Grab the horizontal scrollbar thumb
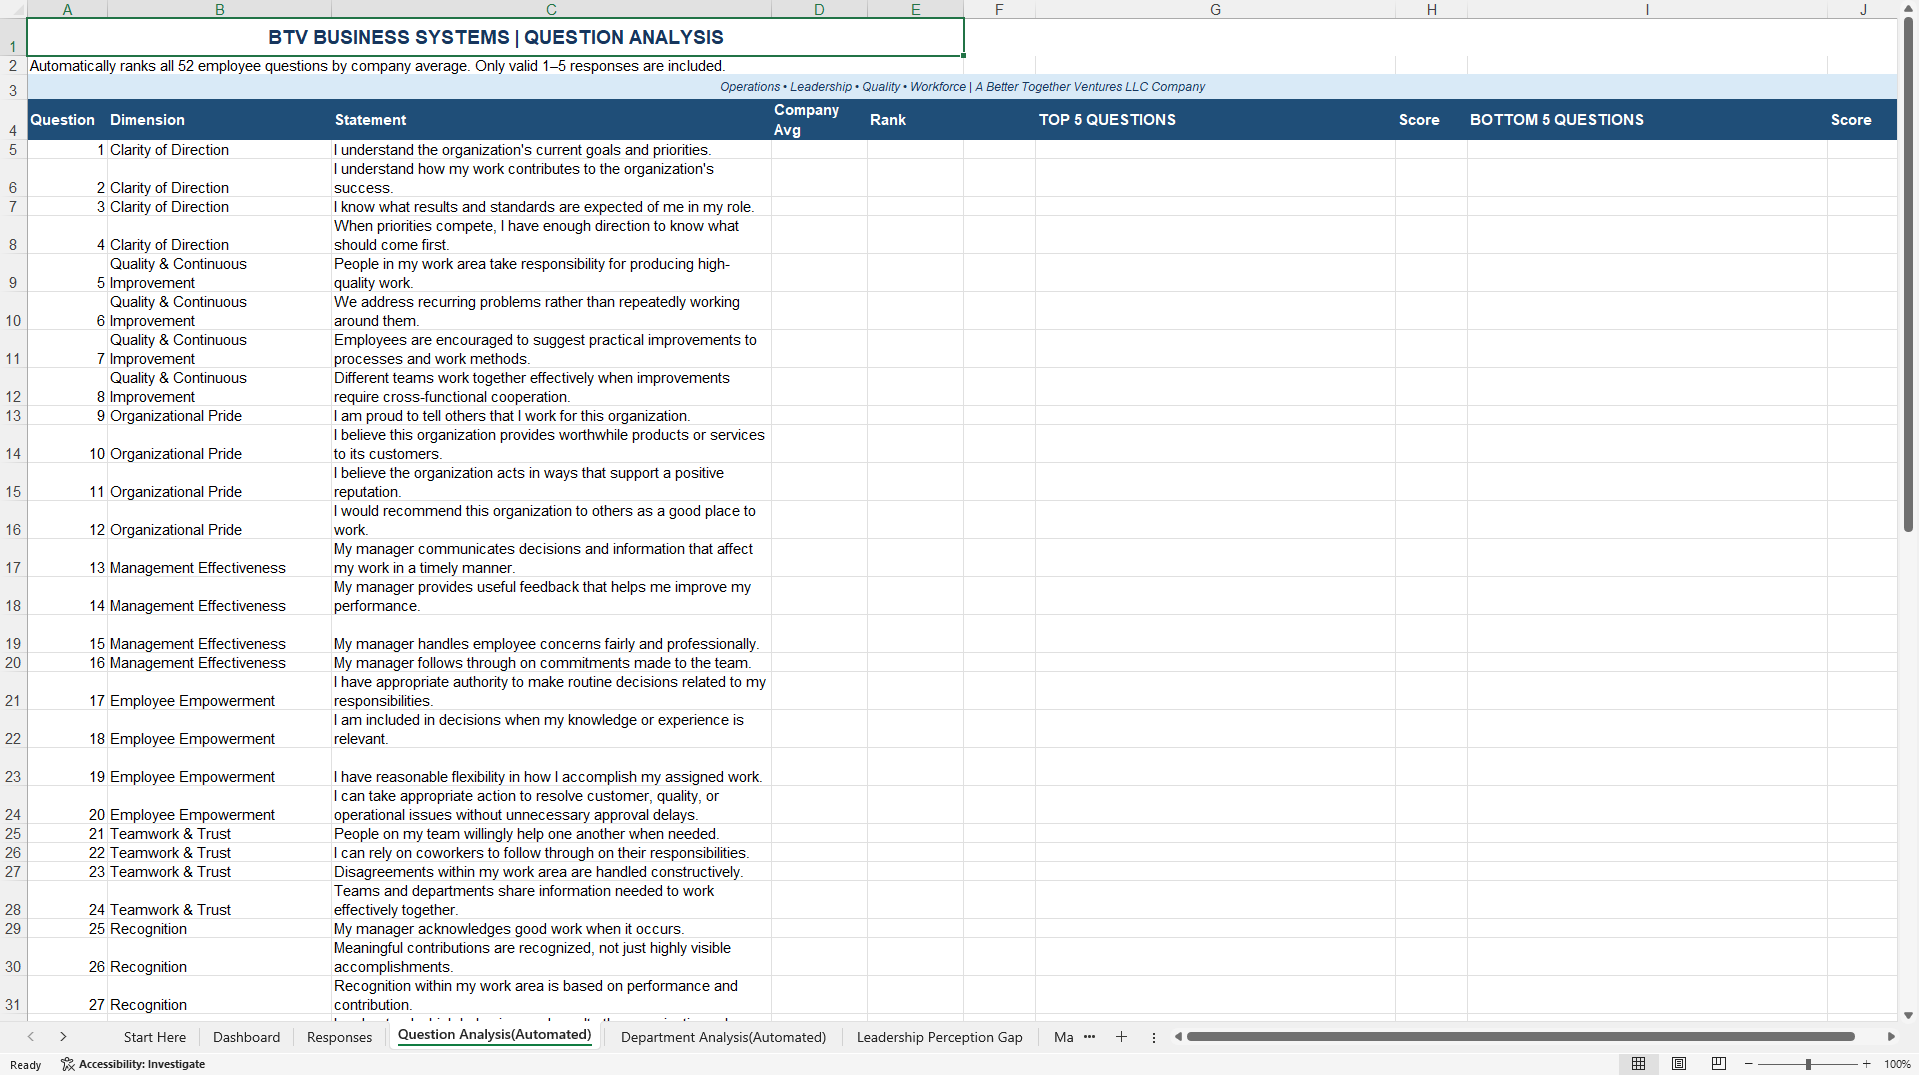This screenshot has width=1919, height=1075. tap(1520, 1037)
